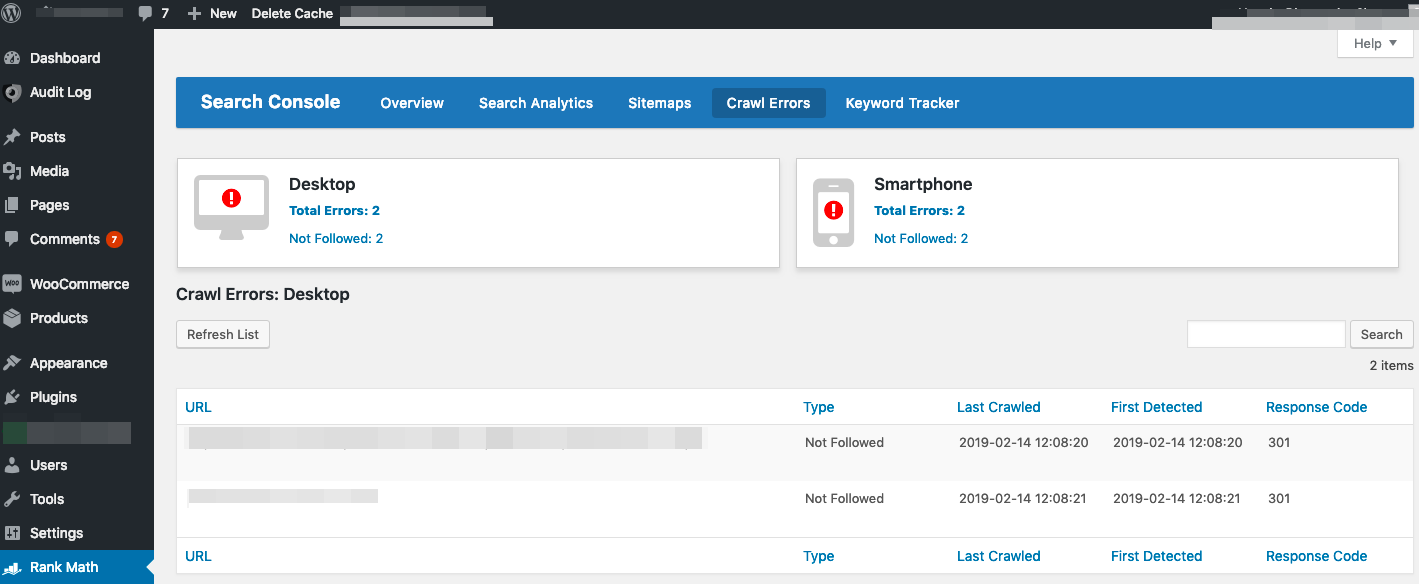The height and width of the screenshot is (584, 1419).
Task: Go to the Sitemaps tab
Action: point(660,103)
